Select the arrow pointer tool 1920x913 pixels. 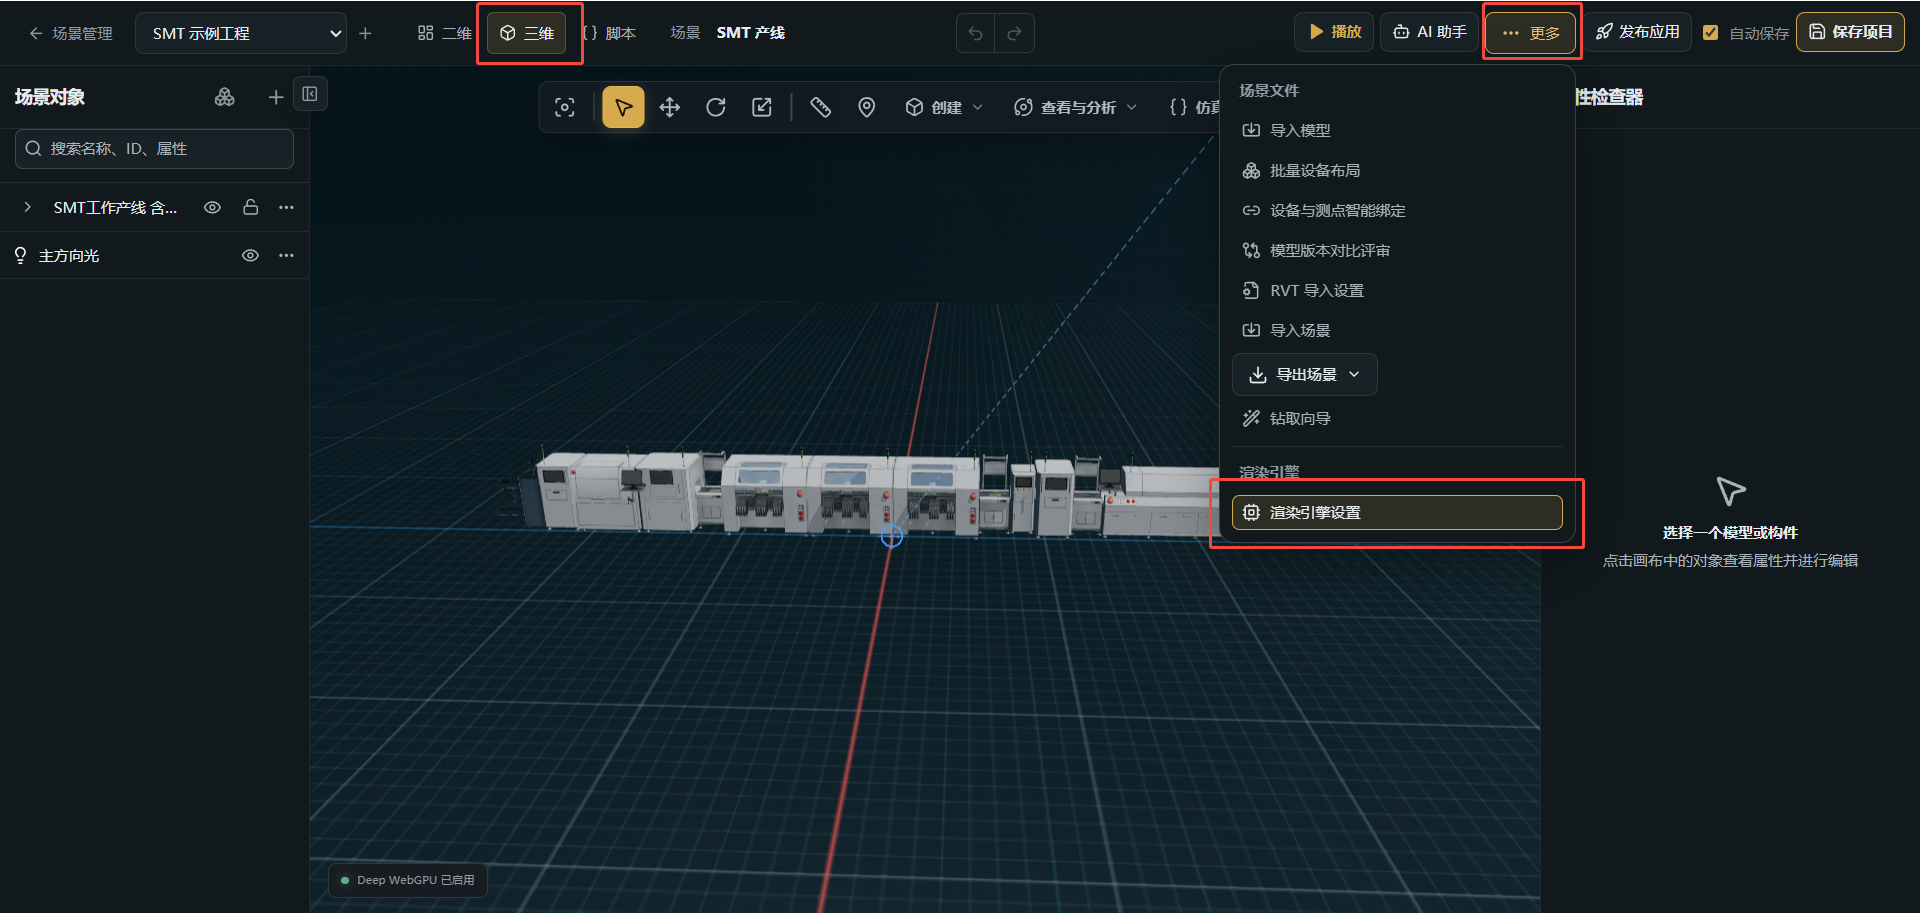pyautogui.click(x=623, y=107)
